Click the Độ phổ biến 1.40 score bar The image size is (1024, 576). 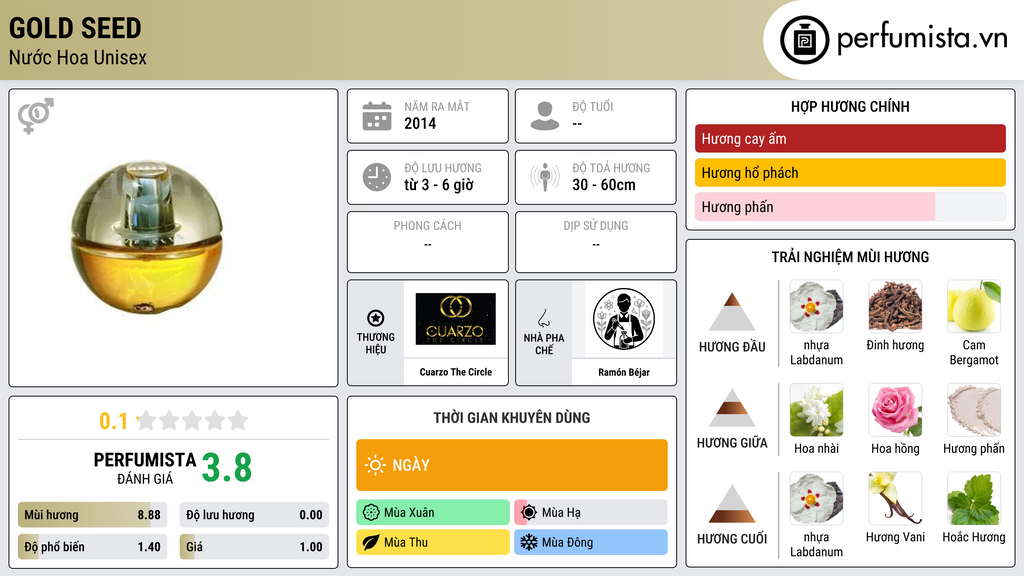[x=92, y=547]
